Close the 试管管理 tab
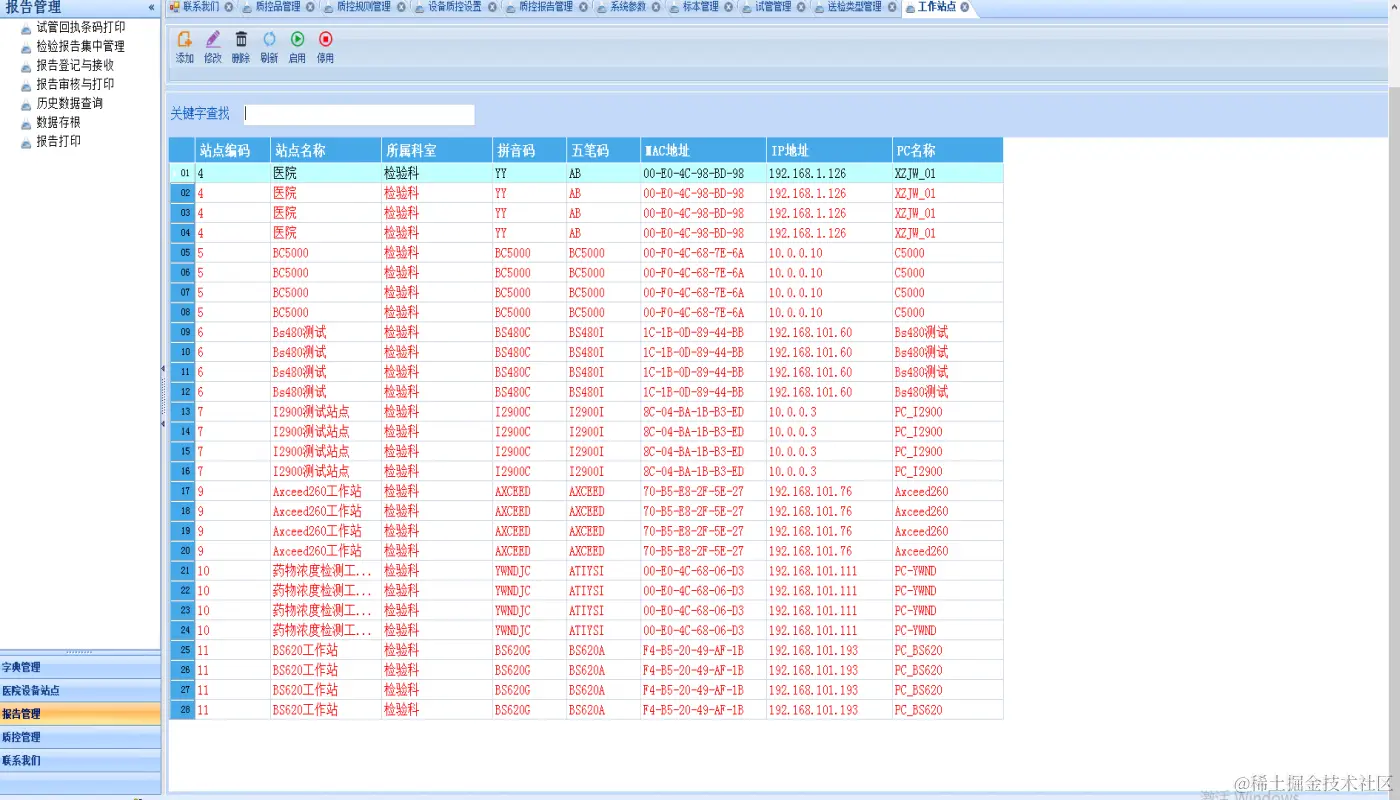 pyautogui.click(x=801, y=7)
